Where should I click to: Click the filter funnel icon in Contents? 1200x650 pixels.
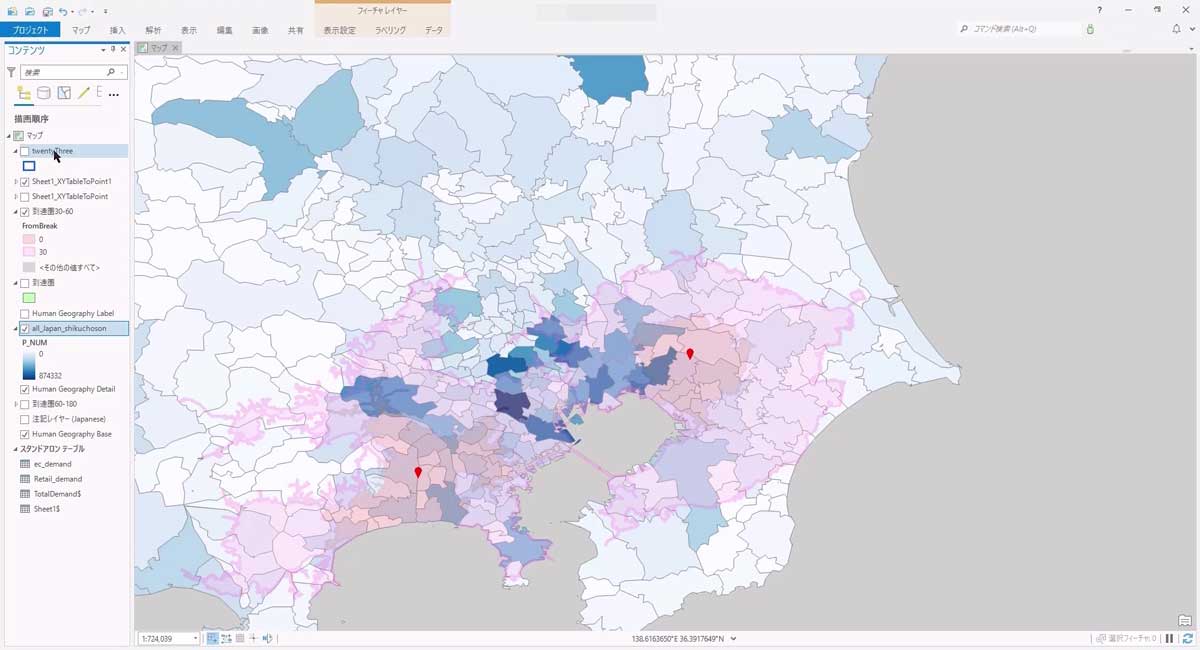(x=11, y=73)
